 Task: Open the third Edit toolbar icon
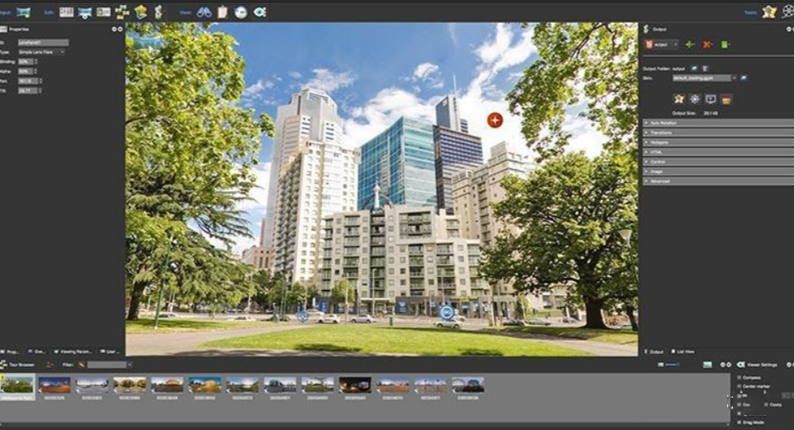103,12
